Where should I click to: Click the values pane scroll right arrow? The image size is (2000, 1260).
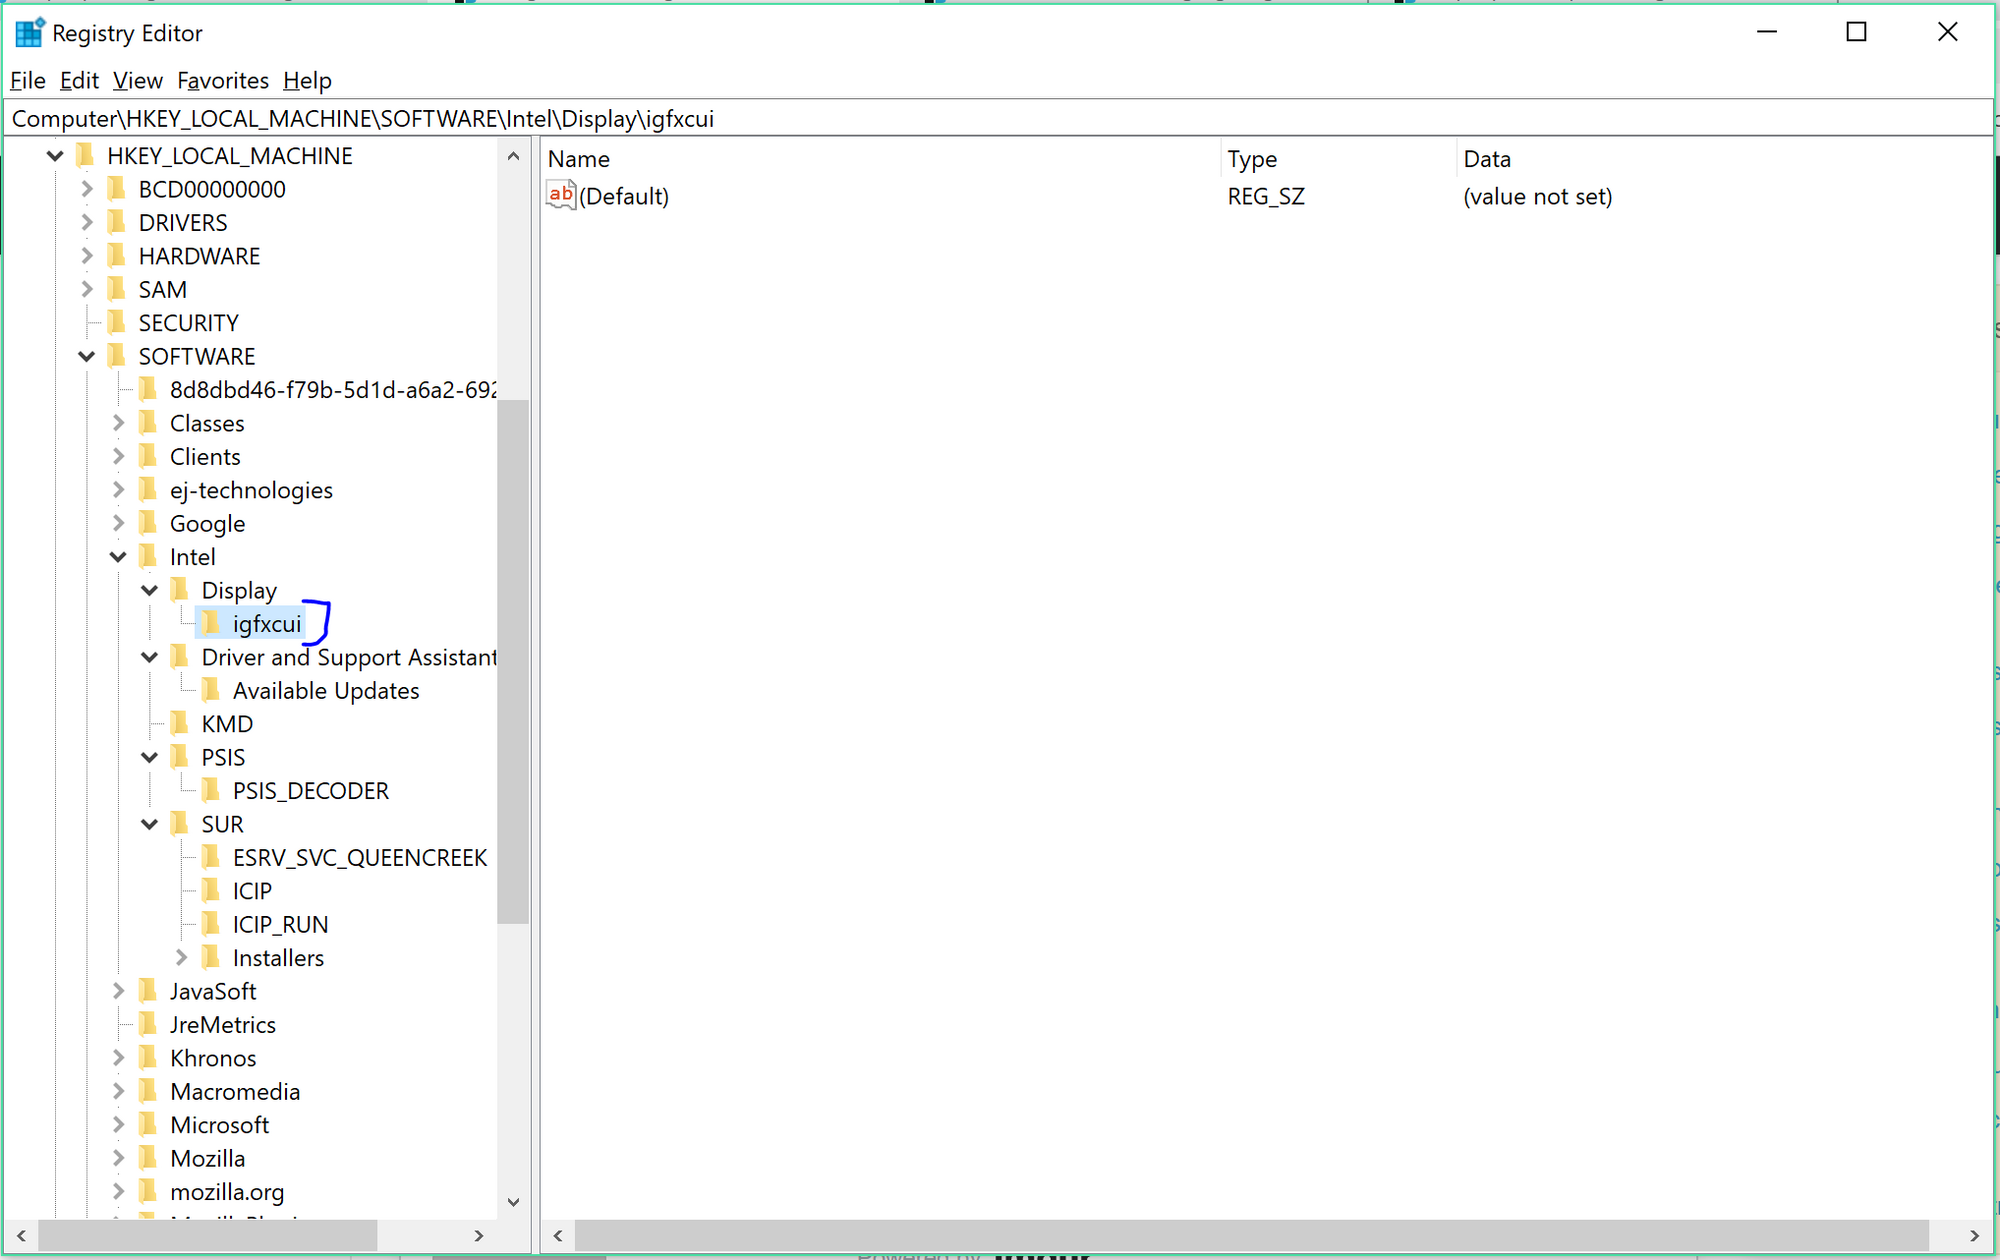[x=1974, y=1236]
